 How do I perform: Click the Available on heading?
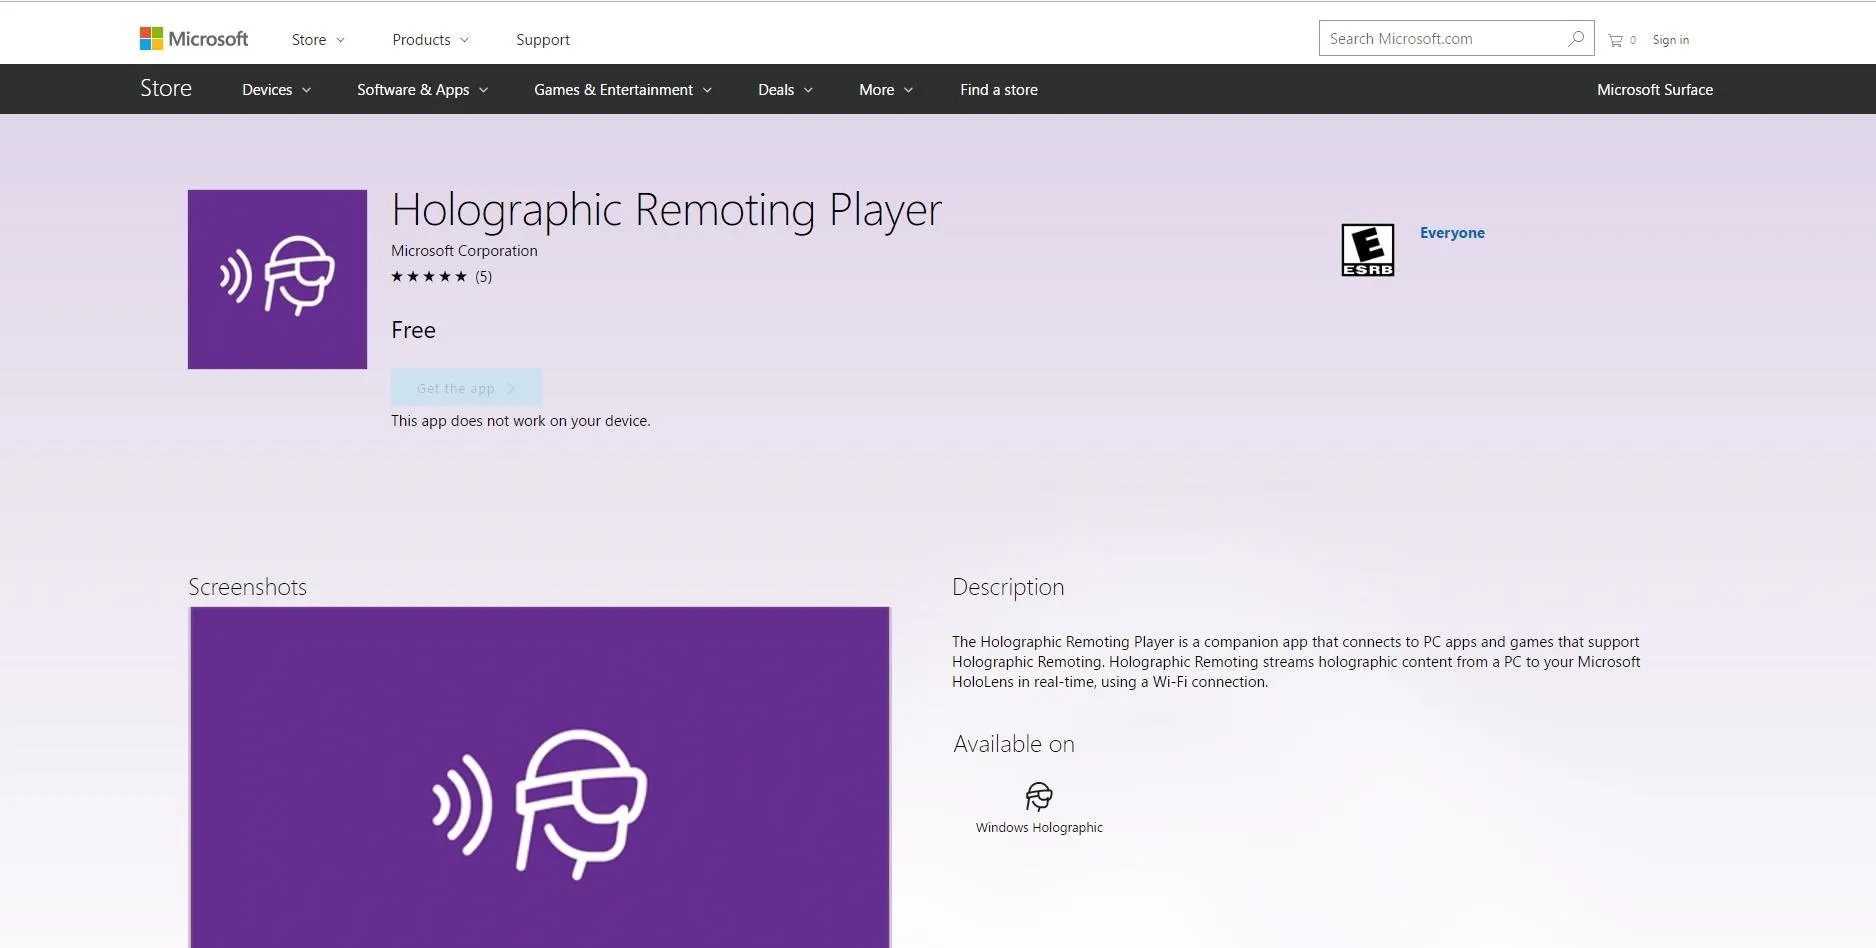pos(1014,744)
